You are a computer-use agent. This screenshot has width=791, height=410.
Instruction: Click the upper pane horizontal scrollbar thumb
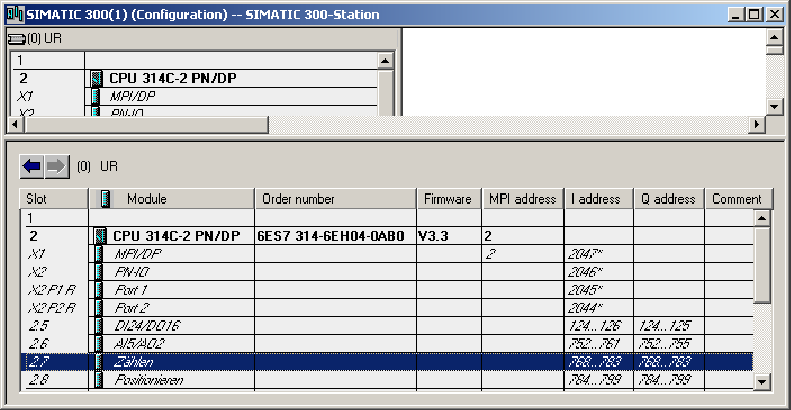click(145, 125)
